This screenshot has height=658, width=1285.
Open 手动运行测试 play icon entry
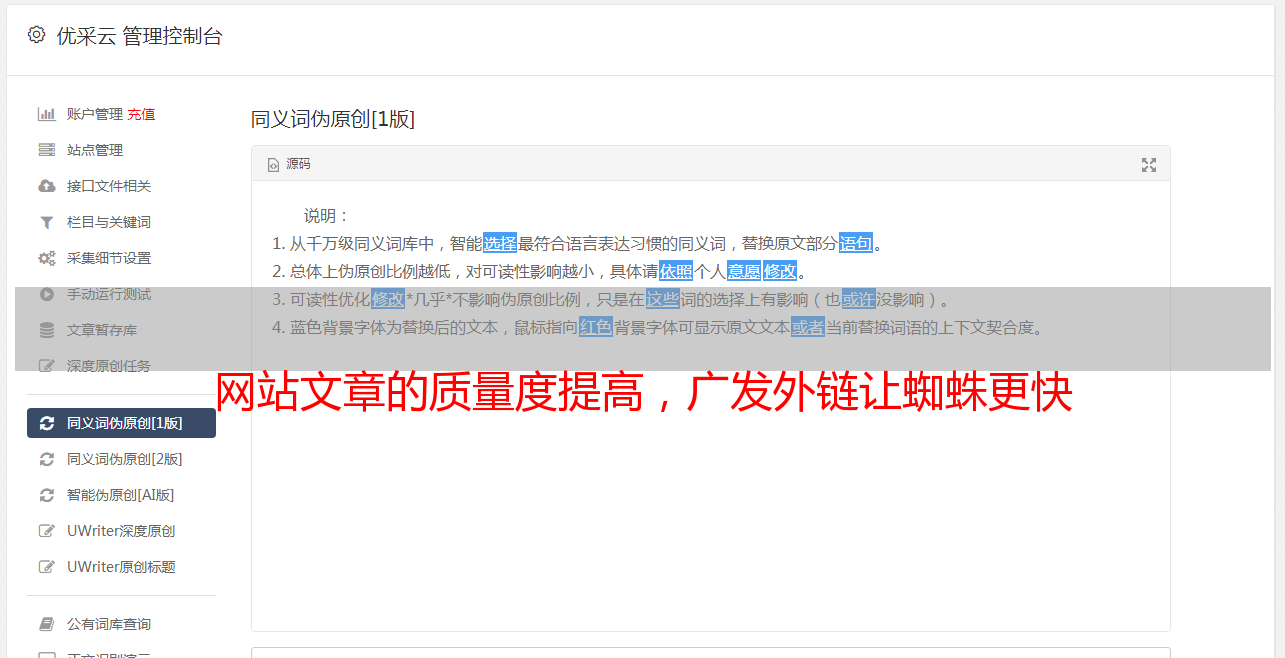pos(46,294)
